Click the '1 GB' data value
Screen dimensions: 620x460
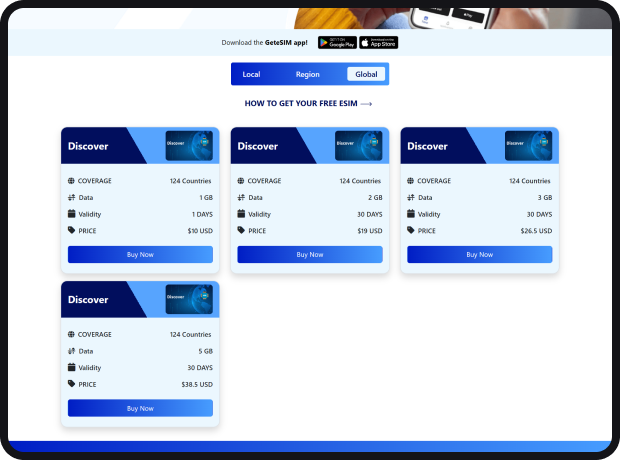(x=206, y=198)
